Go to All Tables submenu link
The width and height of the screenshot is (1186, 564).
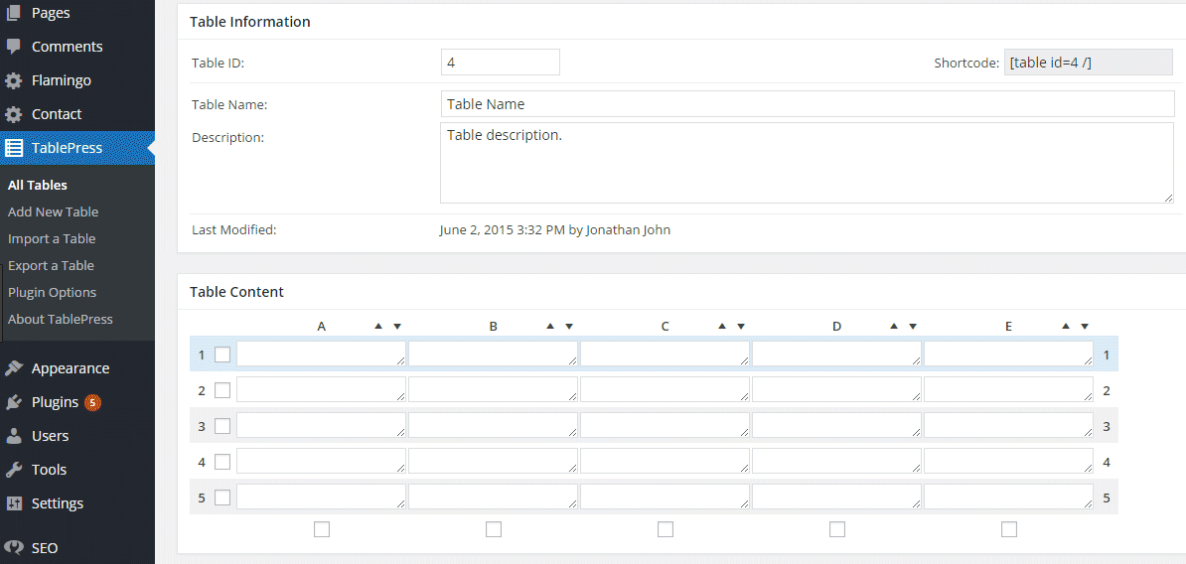(x=38, y=185)
